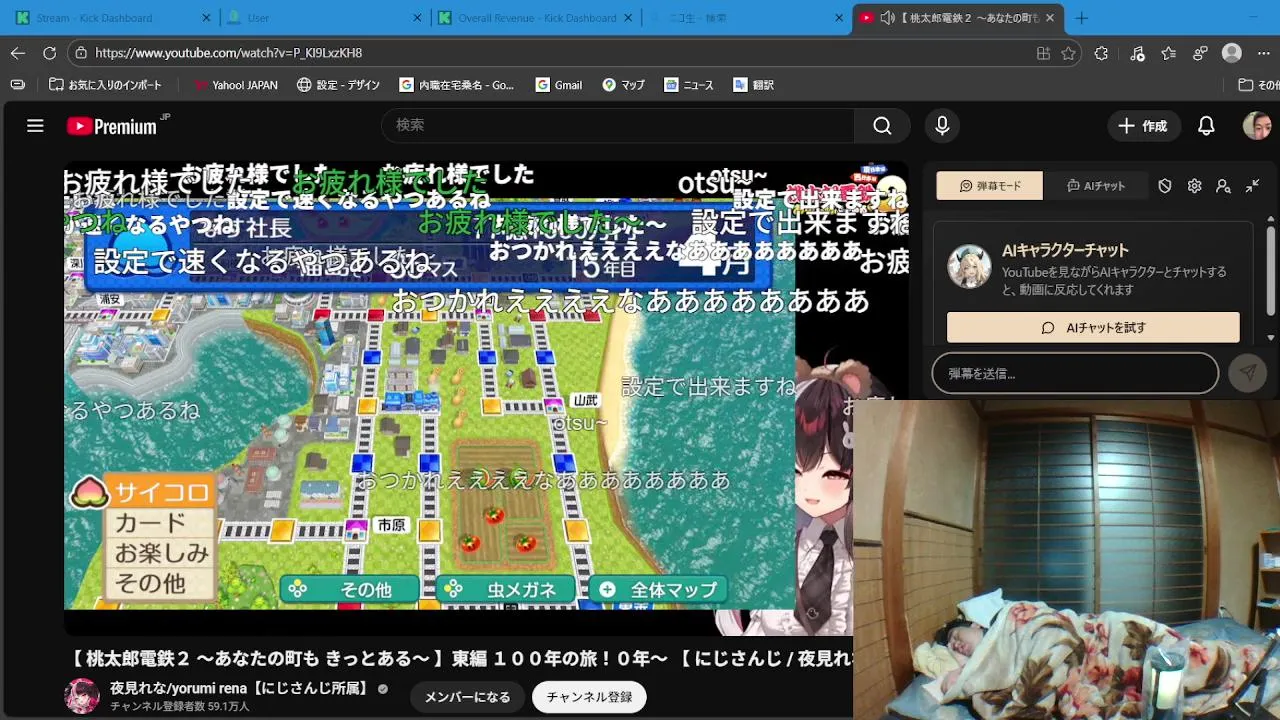Viewport: 1280px width, 720px height.
Task: Click the channel avatar of 夜見れな
Action: (82, 696)
